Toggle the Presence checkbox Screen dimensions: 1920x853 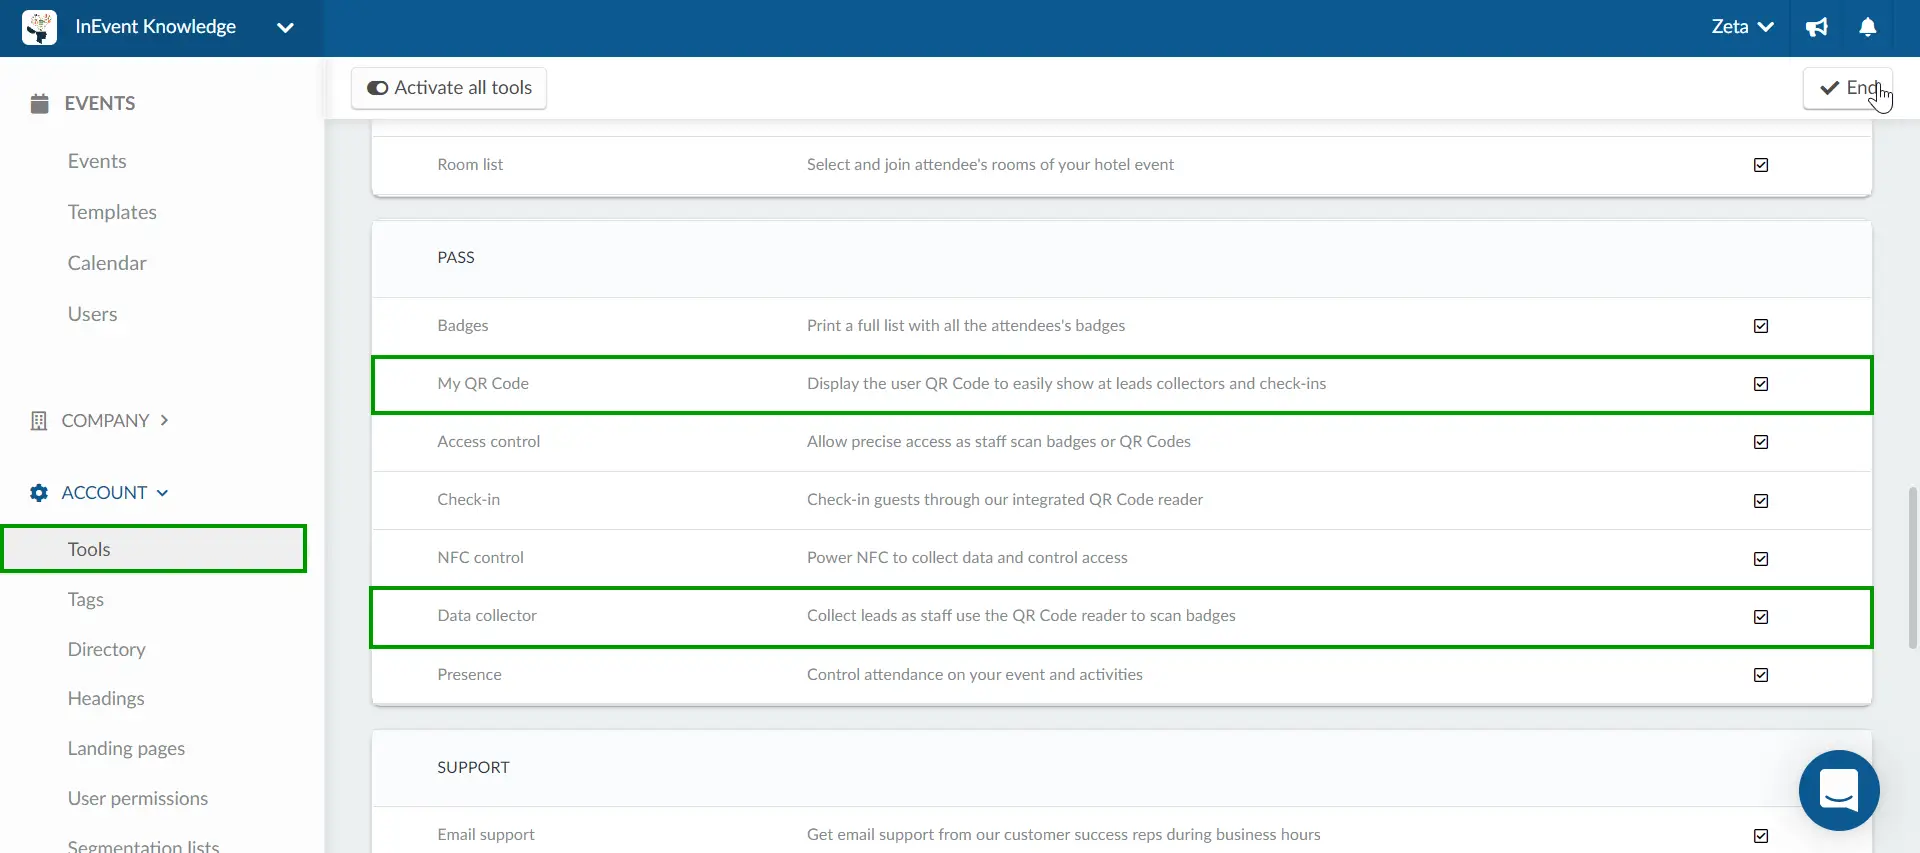pyautogui.click(x=1761, y=675)
